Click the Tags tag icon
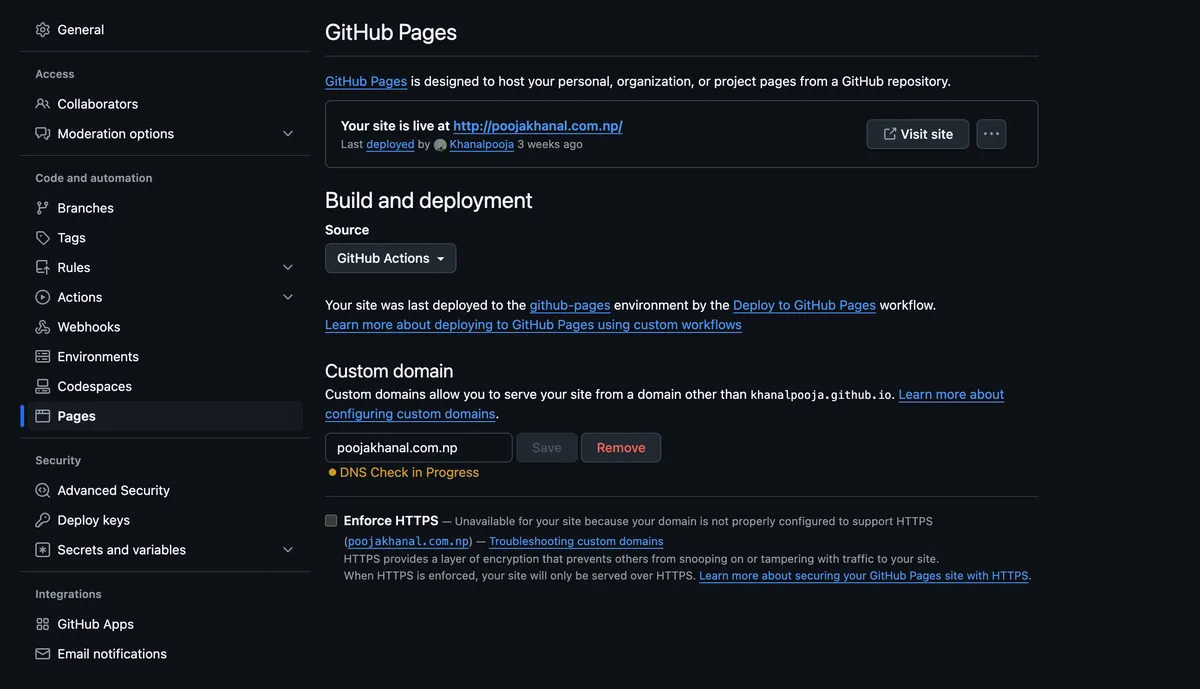Viewport: 1200px width, 689px height. 42,238
